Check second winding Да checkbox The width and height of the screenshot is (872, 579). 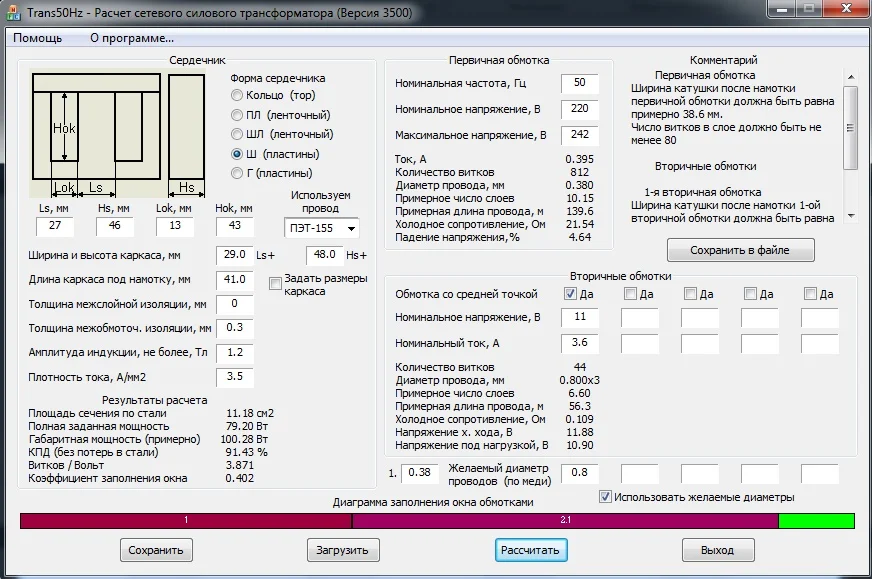(630, 294)
